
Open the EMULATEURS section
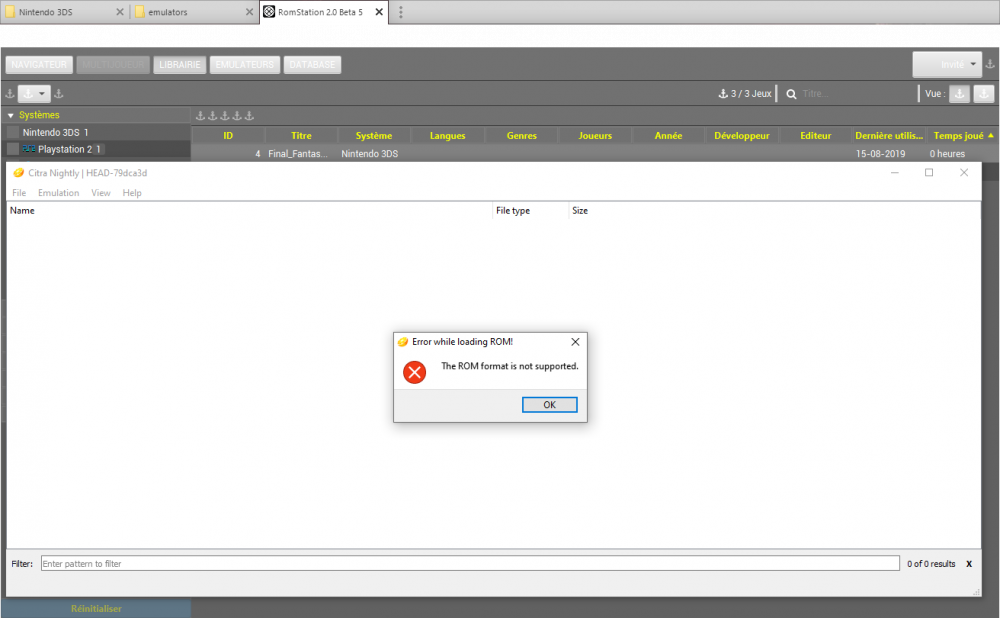(244, 64)
